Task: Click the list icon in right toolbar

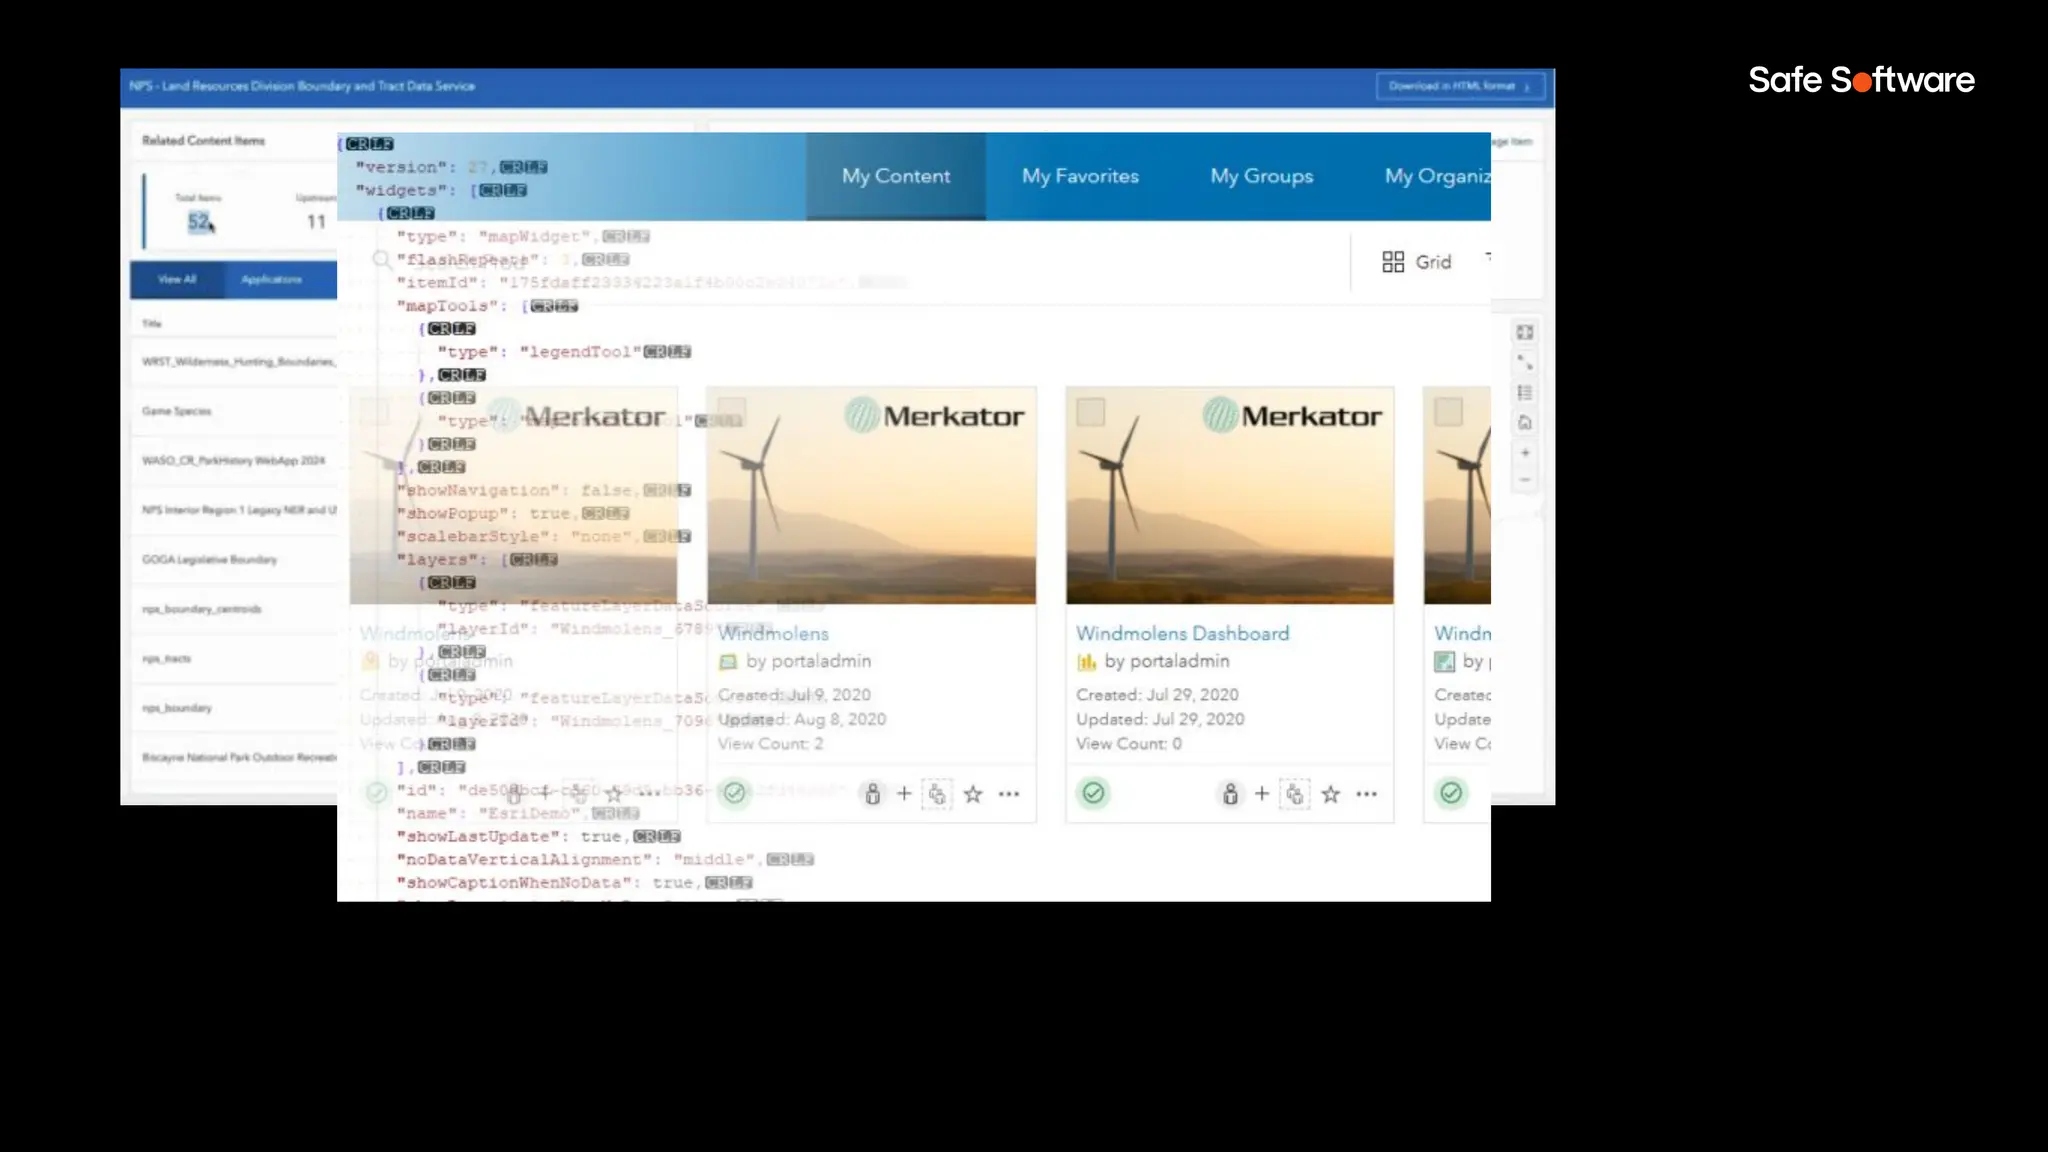Action: tap(1525, 393)
